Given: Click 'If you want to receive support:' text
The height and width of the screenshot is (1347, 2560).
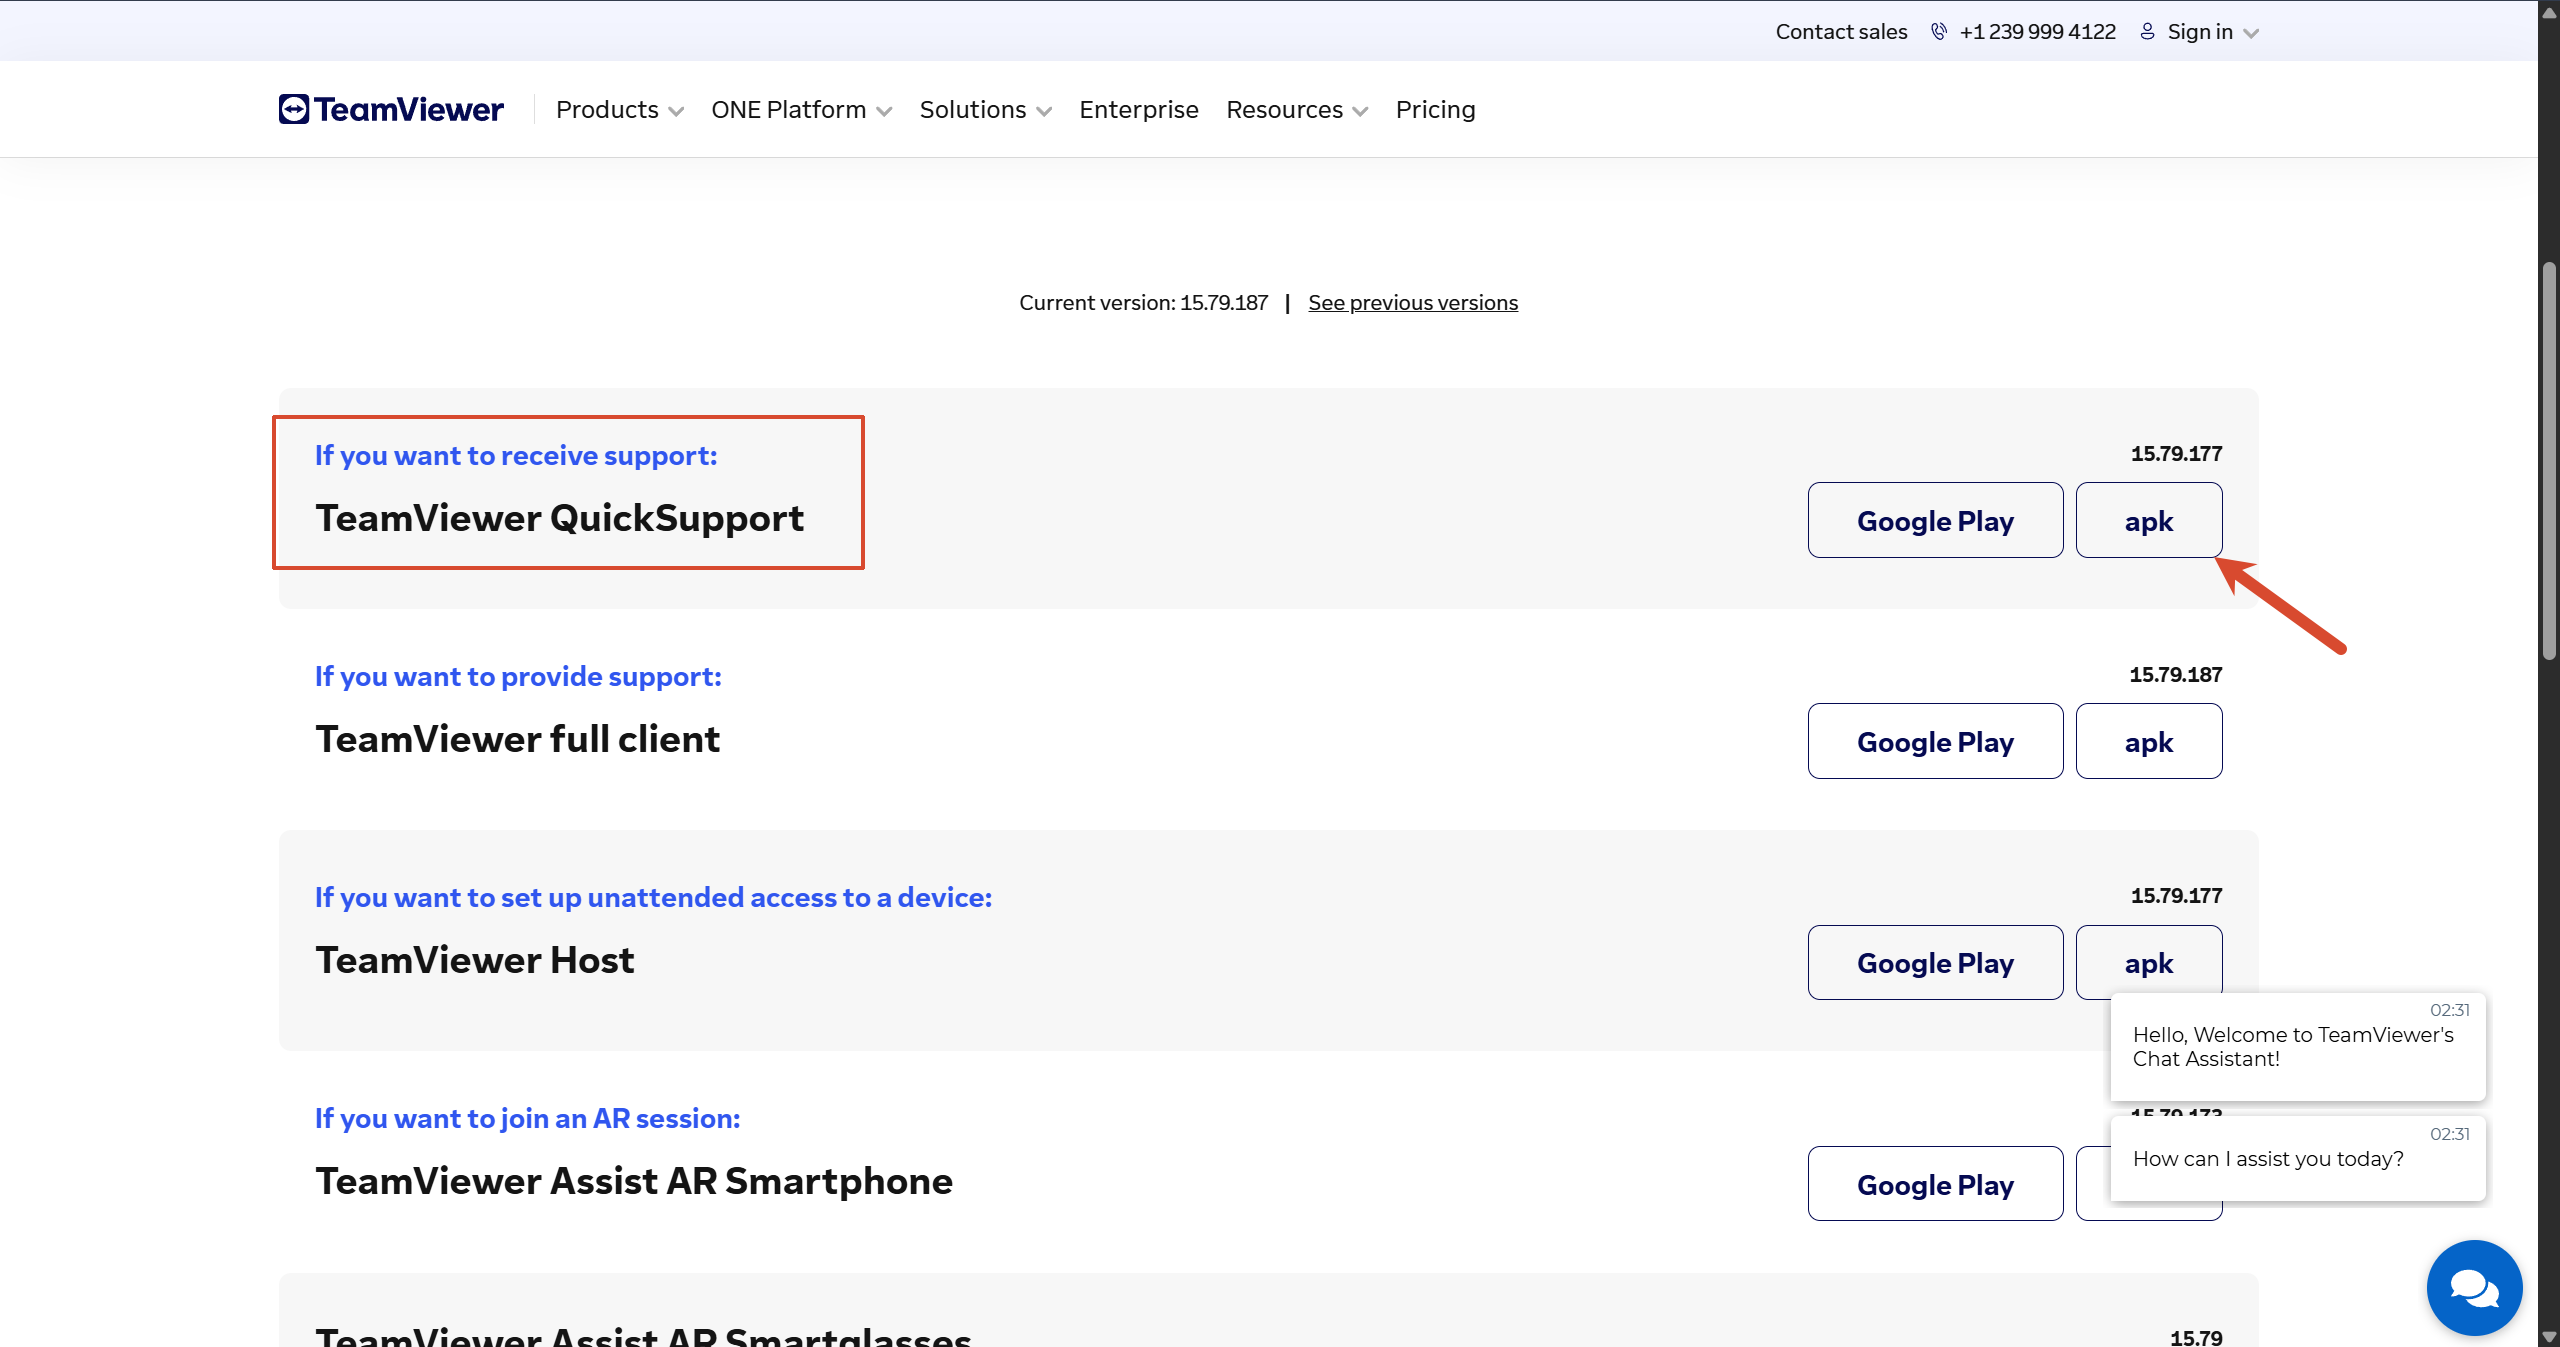Looking at the screenshot, I should coord(516,455).
